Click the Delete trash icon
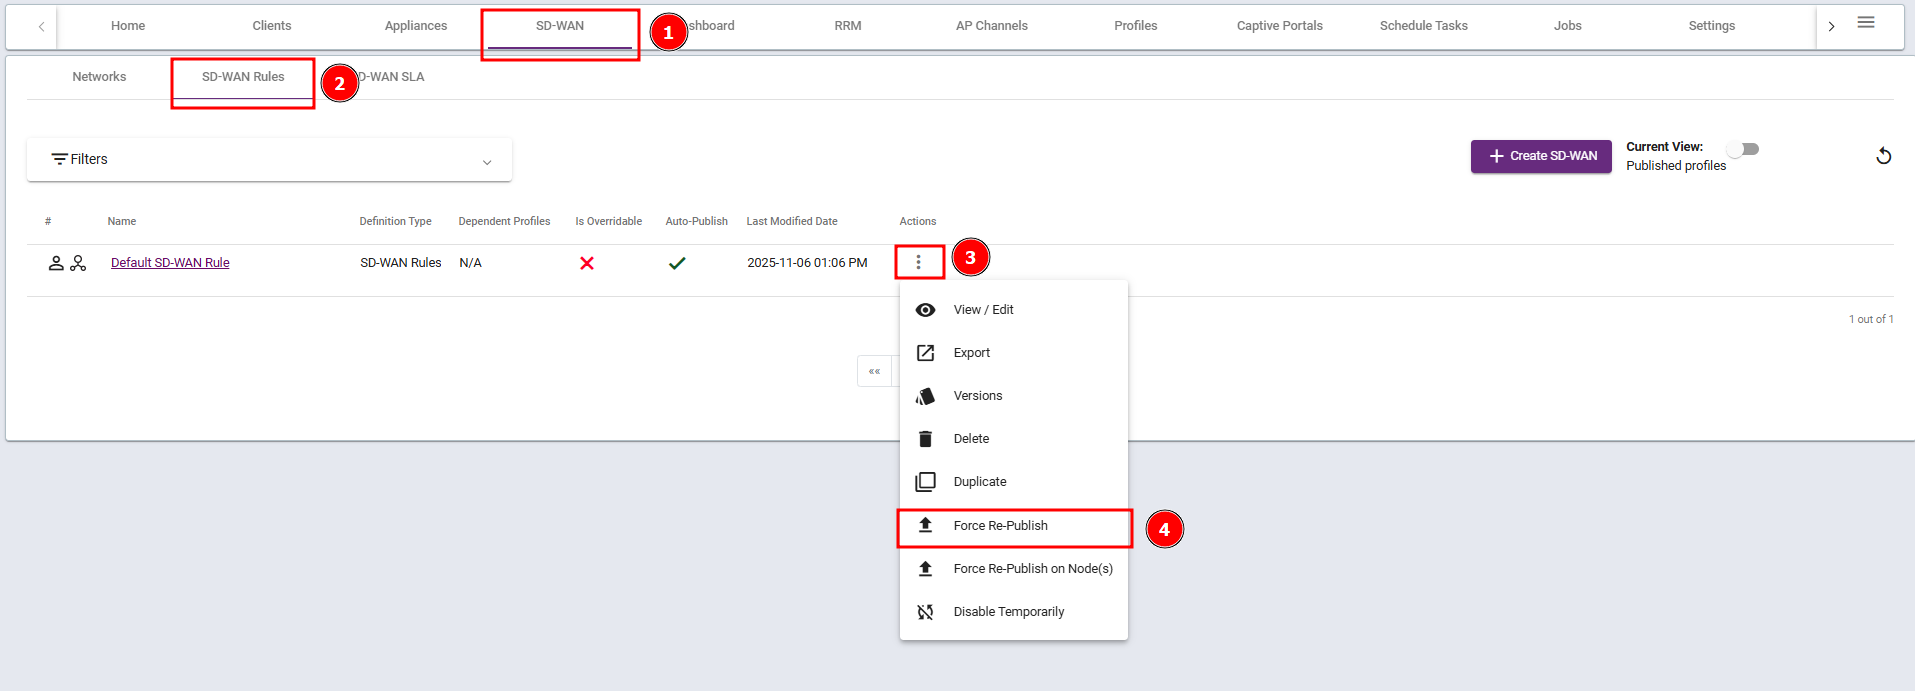Viewport: 1915px width, 691px height. [x=926, y=439]
